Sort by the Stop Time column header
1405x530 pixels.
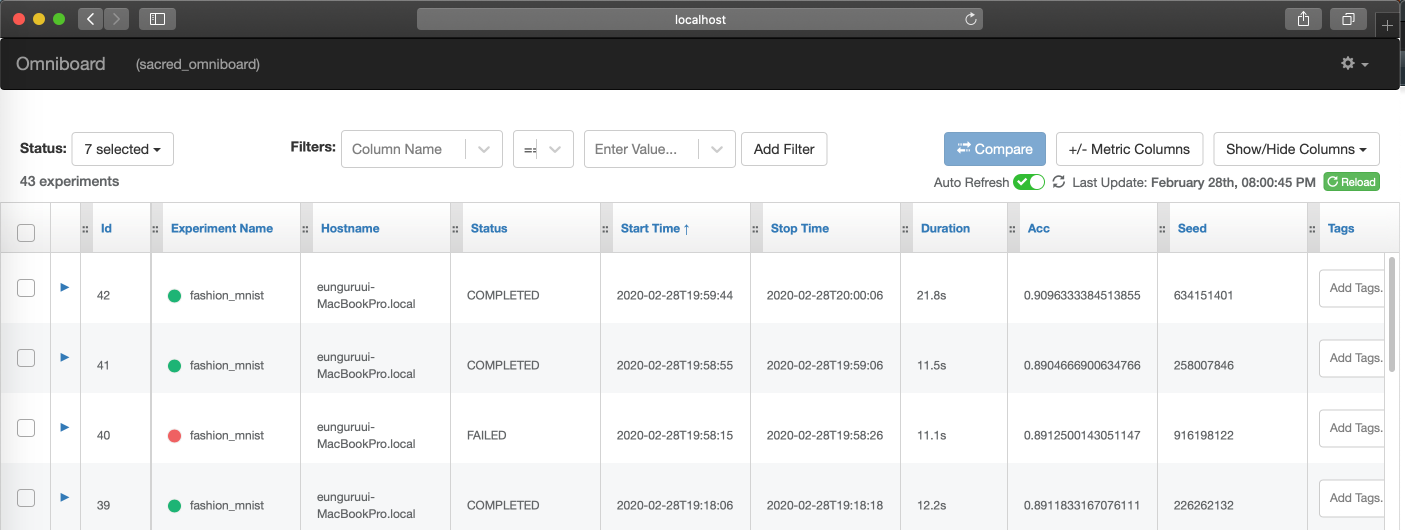800,228
